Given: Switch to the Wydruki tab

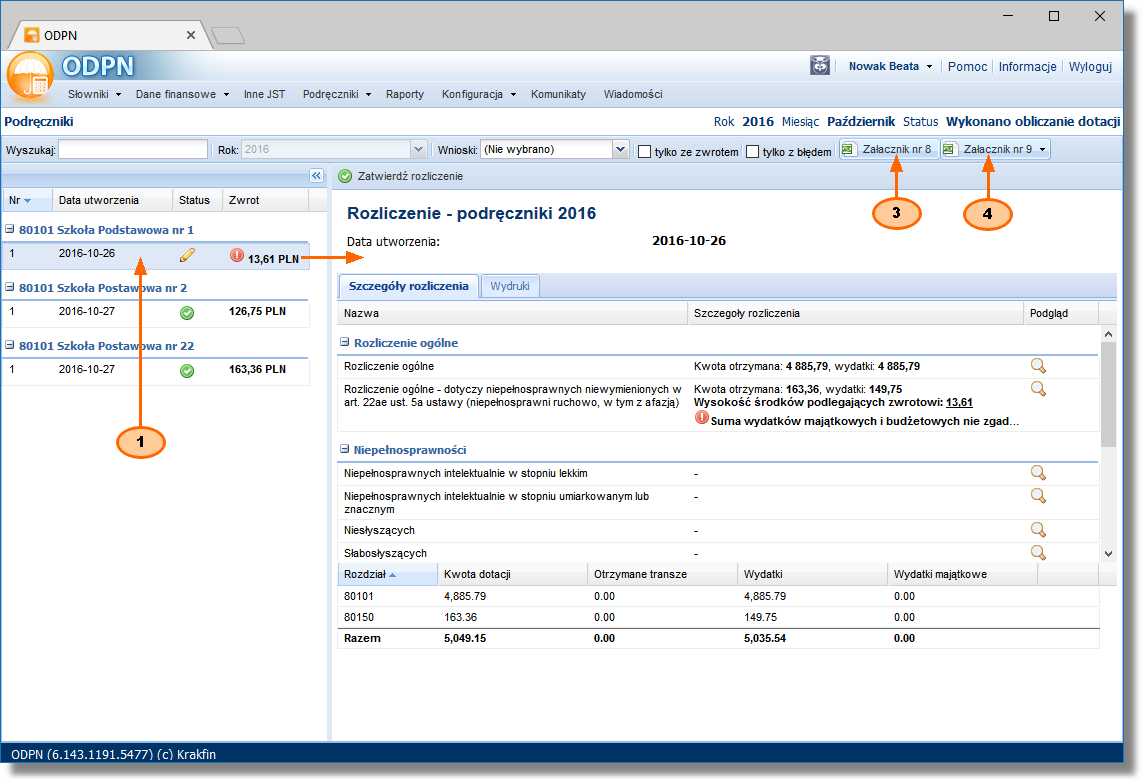Looking at the screenshot, I should (510, 286).
